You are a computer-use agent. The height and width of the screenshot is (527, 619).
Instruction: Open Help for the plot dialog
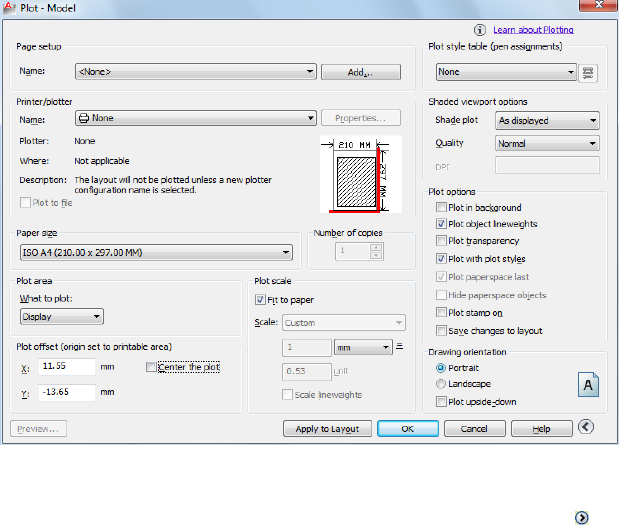[x=542, y=429]
